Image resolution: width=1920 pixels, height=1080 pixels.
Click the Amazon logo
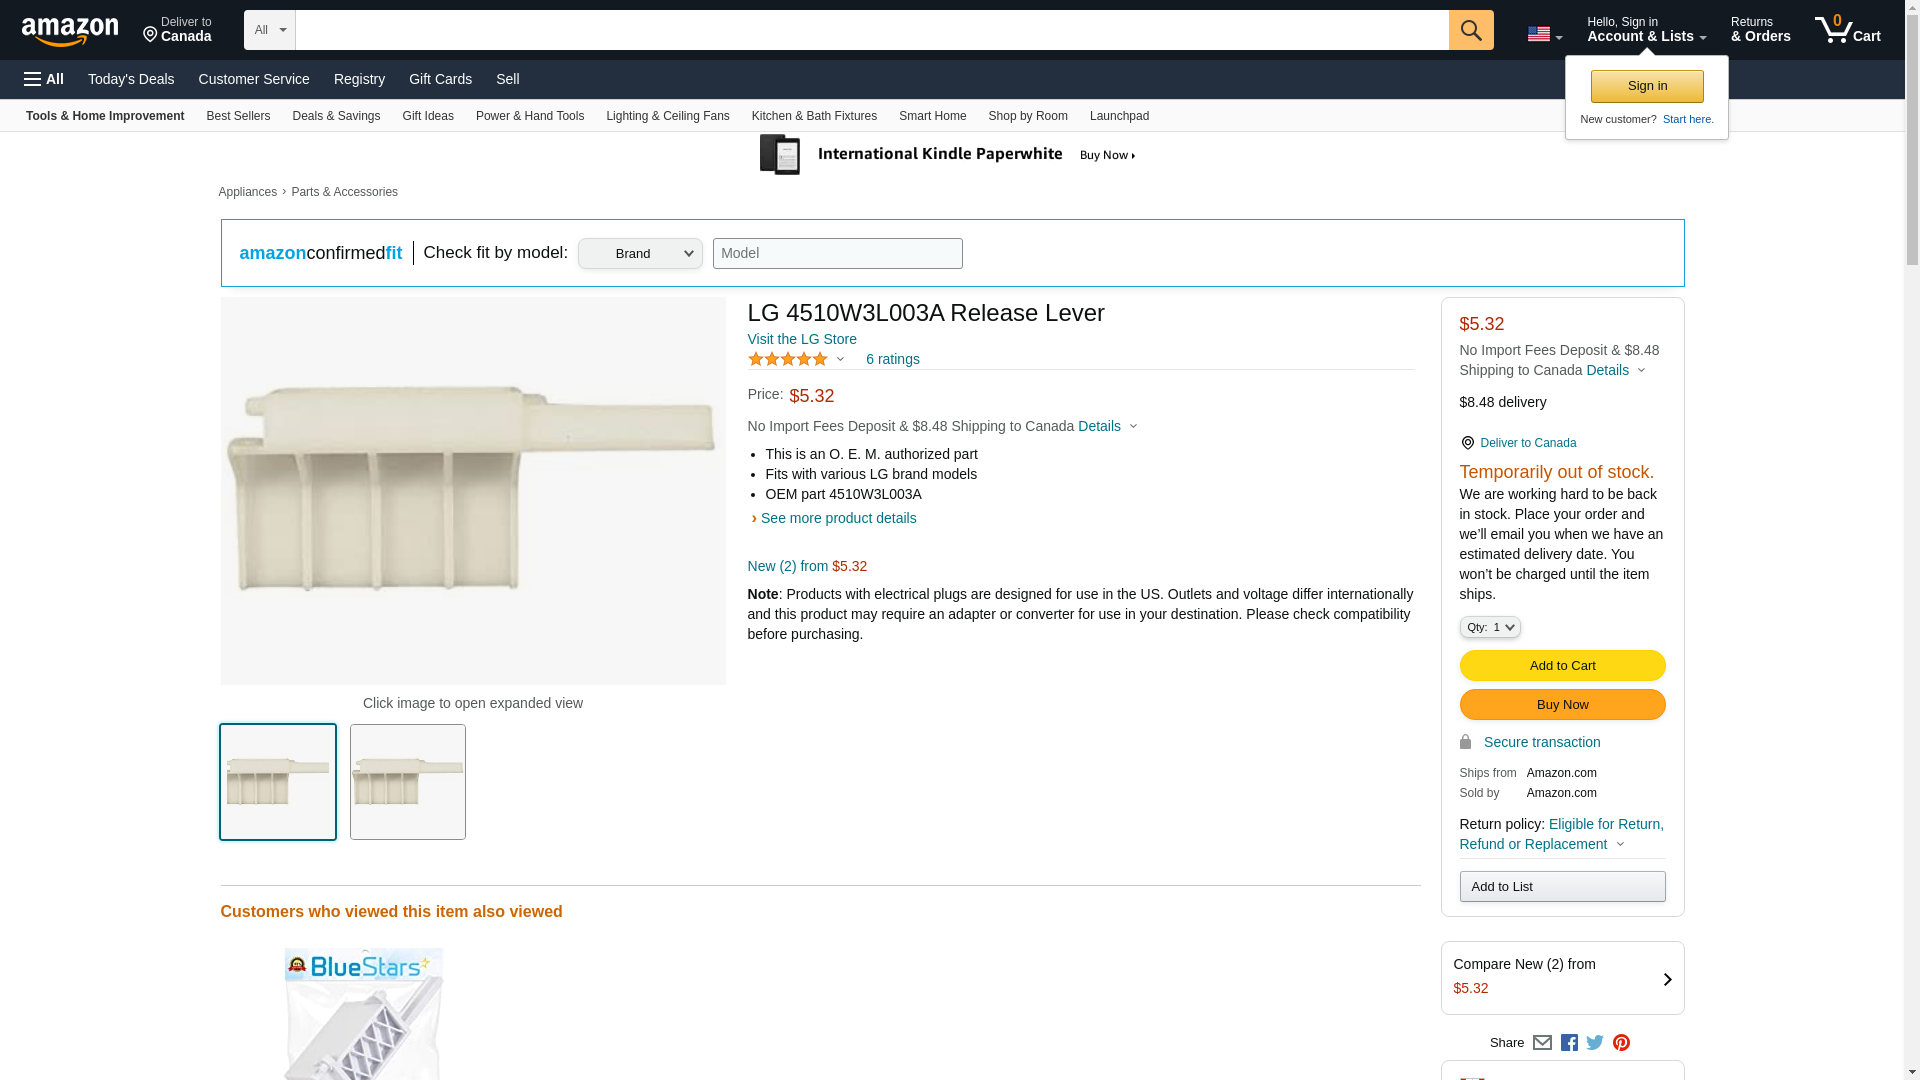pyautogui.click(x=70, y=31)
